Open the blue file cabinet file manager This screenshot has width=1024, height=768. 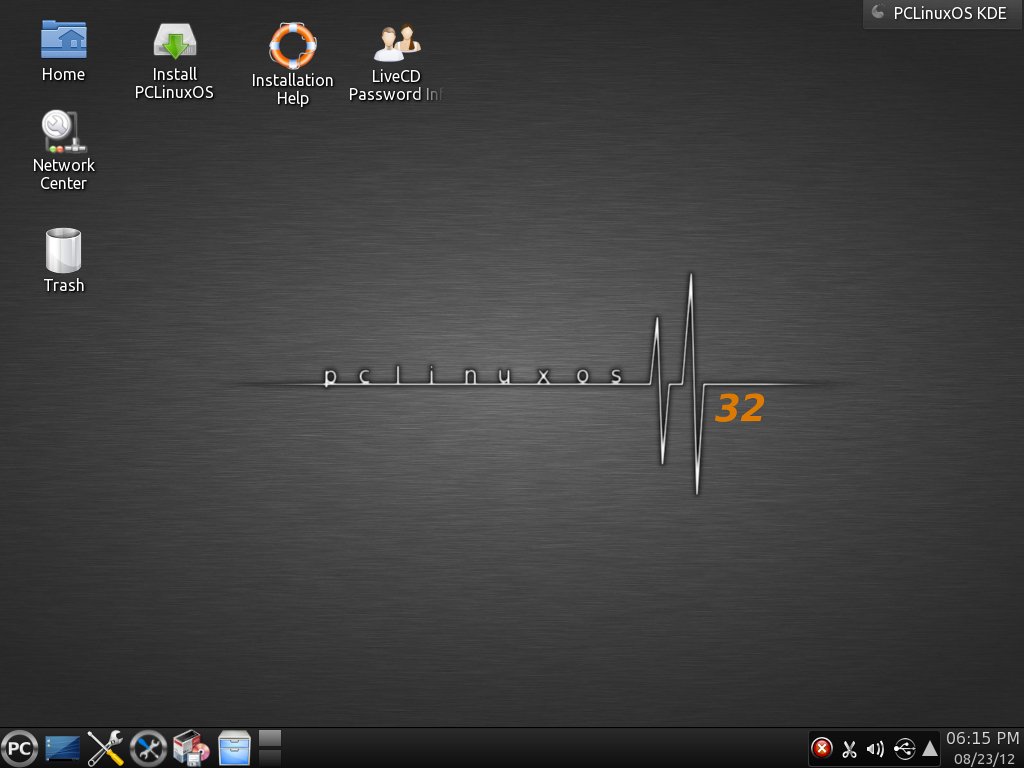coord(234,748)
